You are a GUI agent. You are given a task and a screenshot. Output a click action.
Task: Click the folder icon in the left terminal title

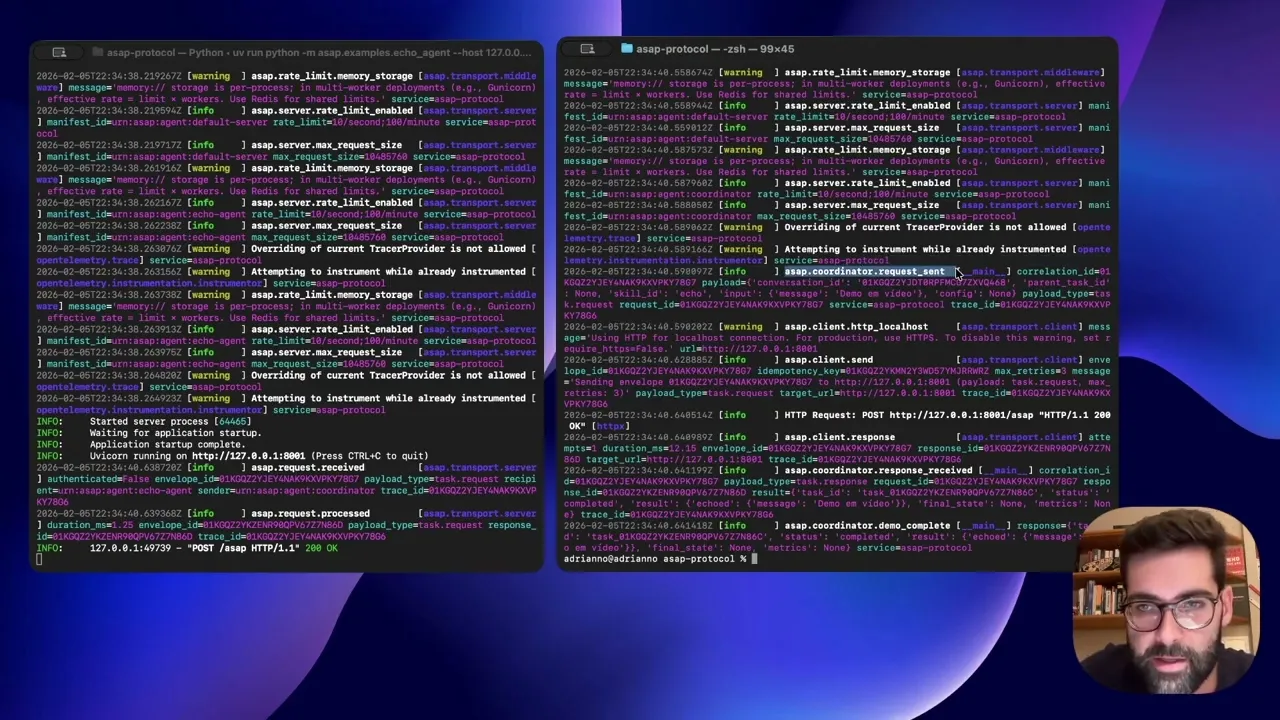pyautogui.click(x=98, y=52)
